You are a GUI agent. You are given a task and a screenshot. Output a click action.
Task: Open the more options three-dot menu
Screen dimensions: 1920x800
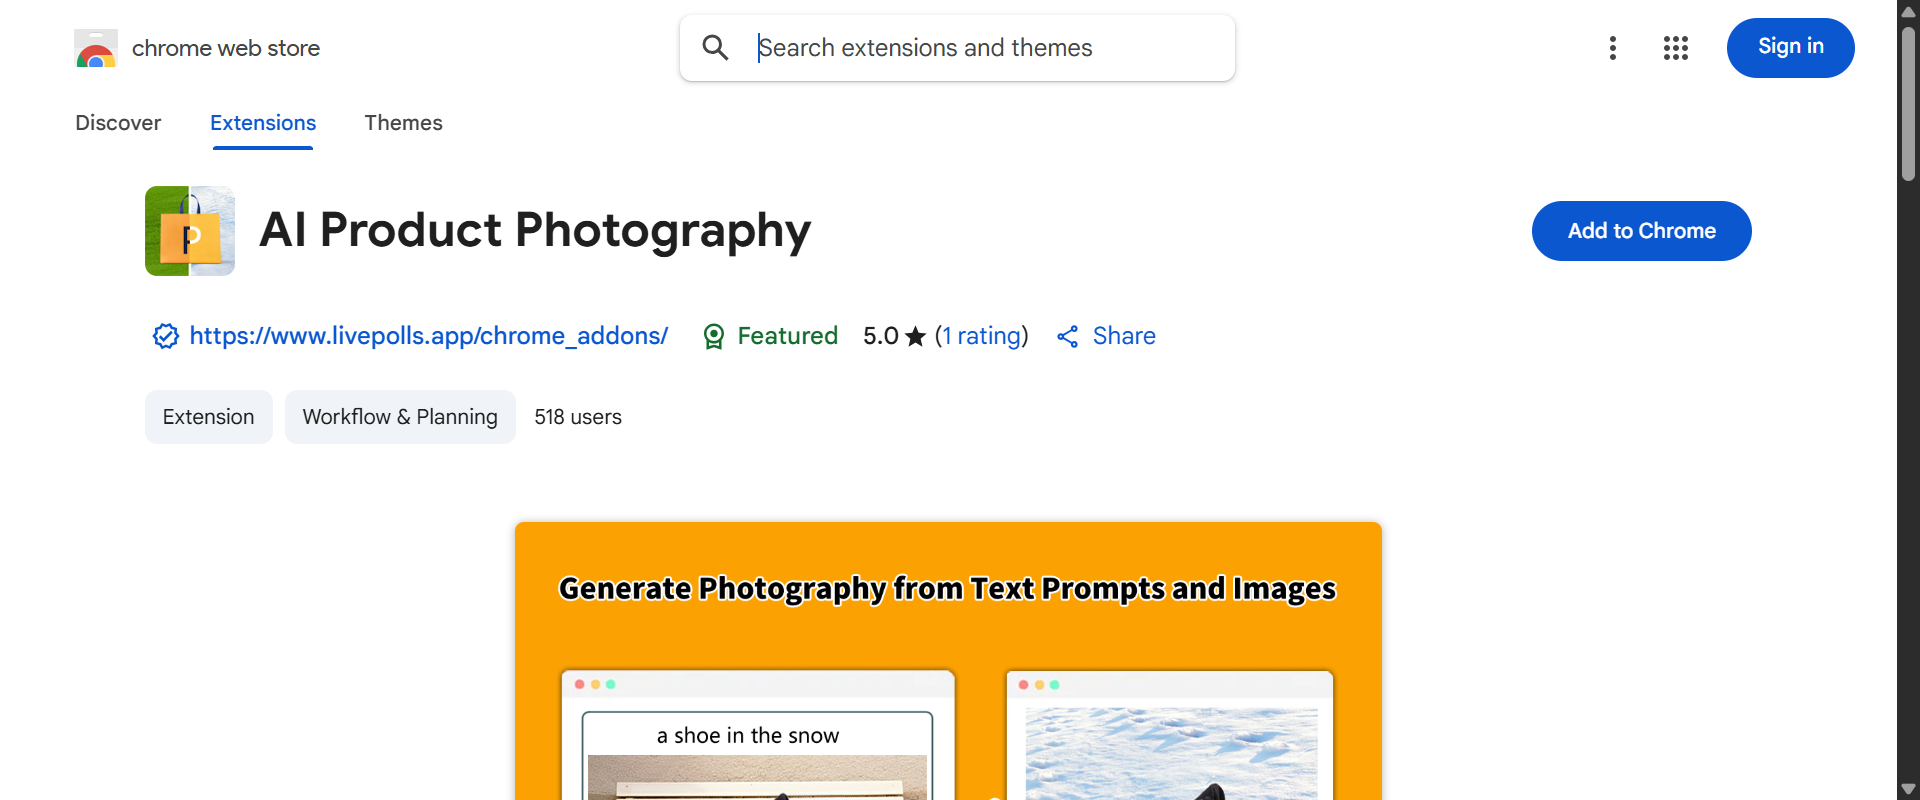click(1613, 47)
